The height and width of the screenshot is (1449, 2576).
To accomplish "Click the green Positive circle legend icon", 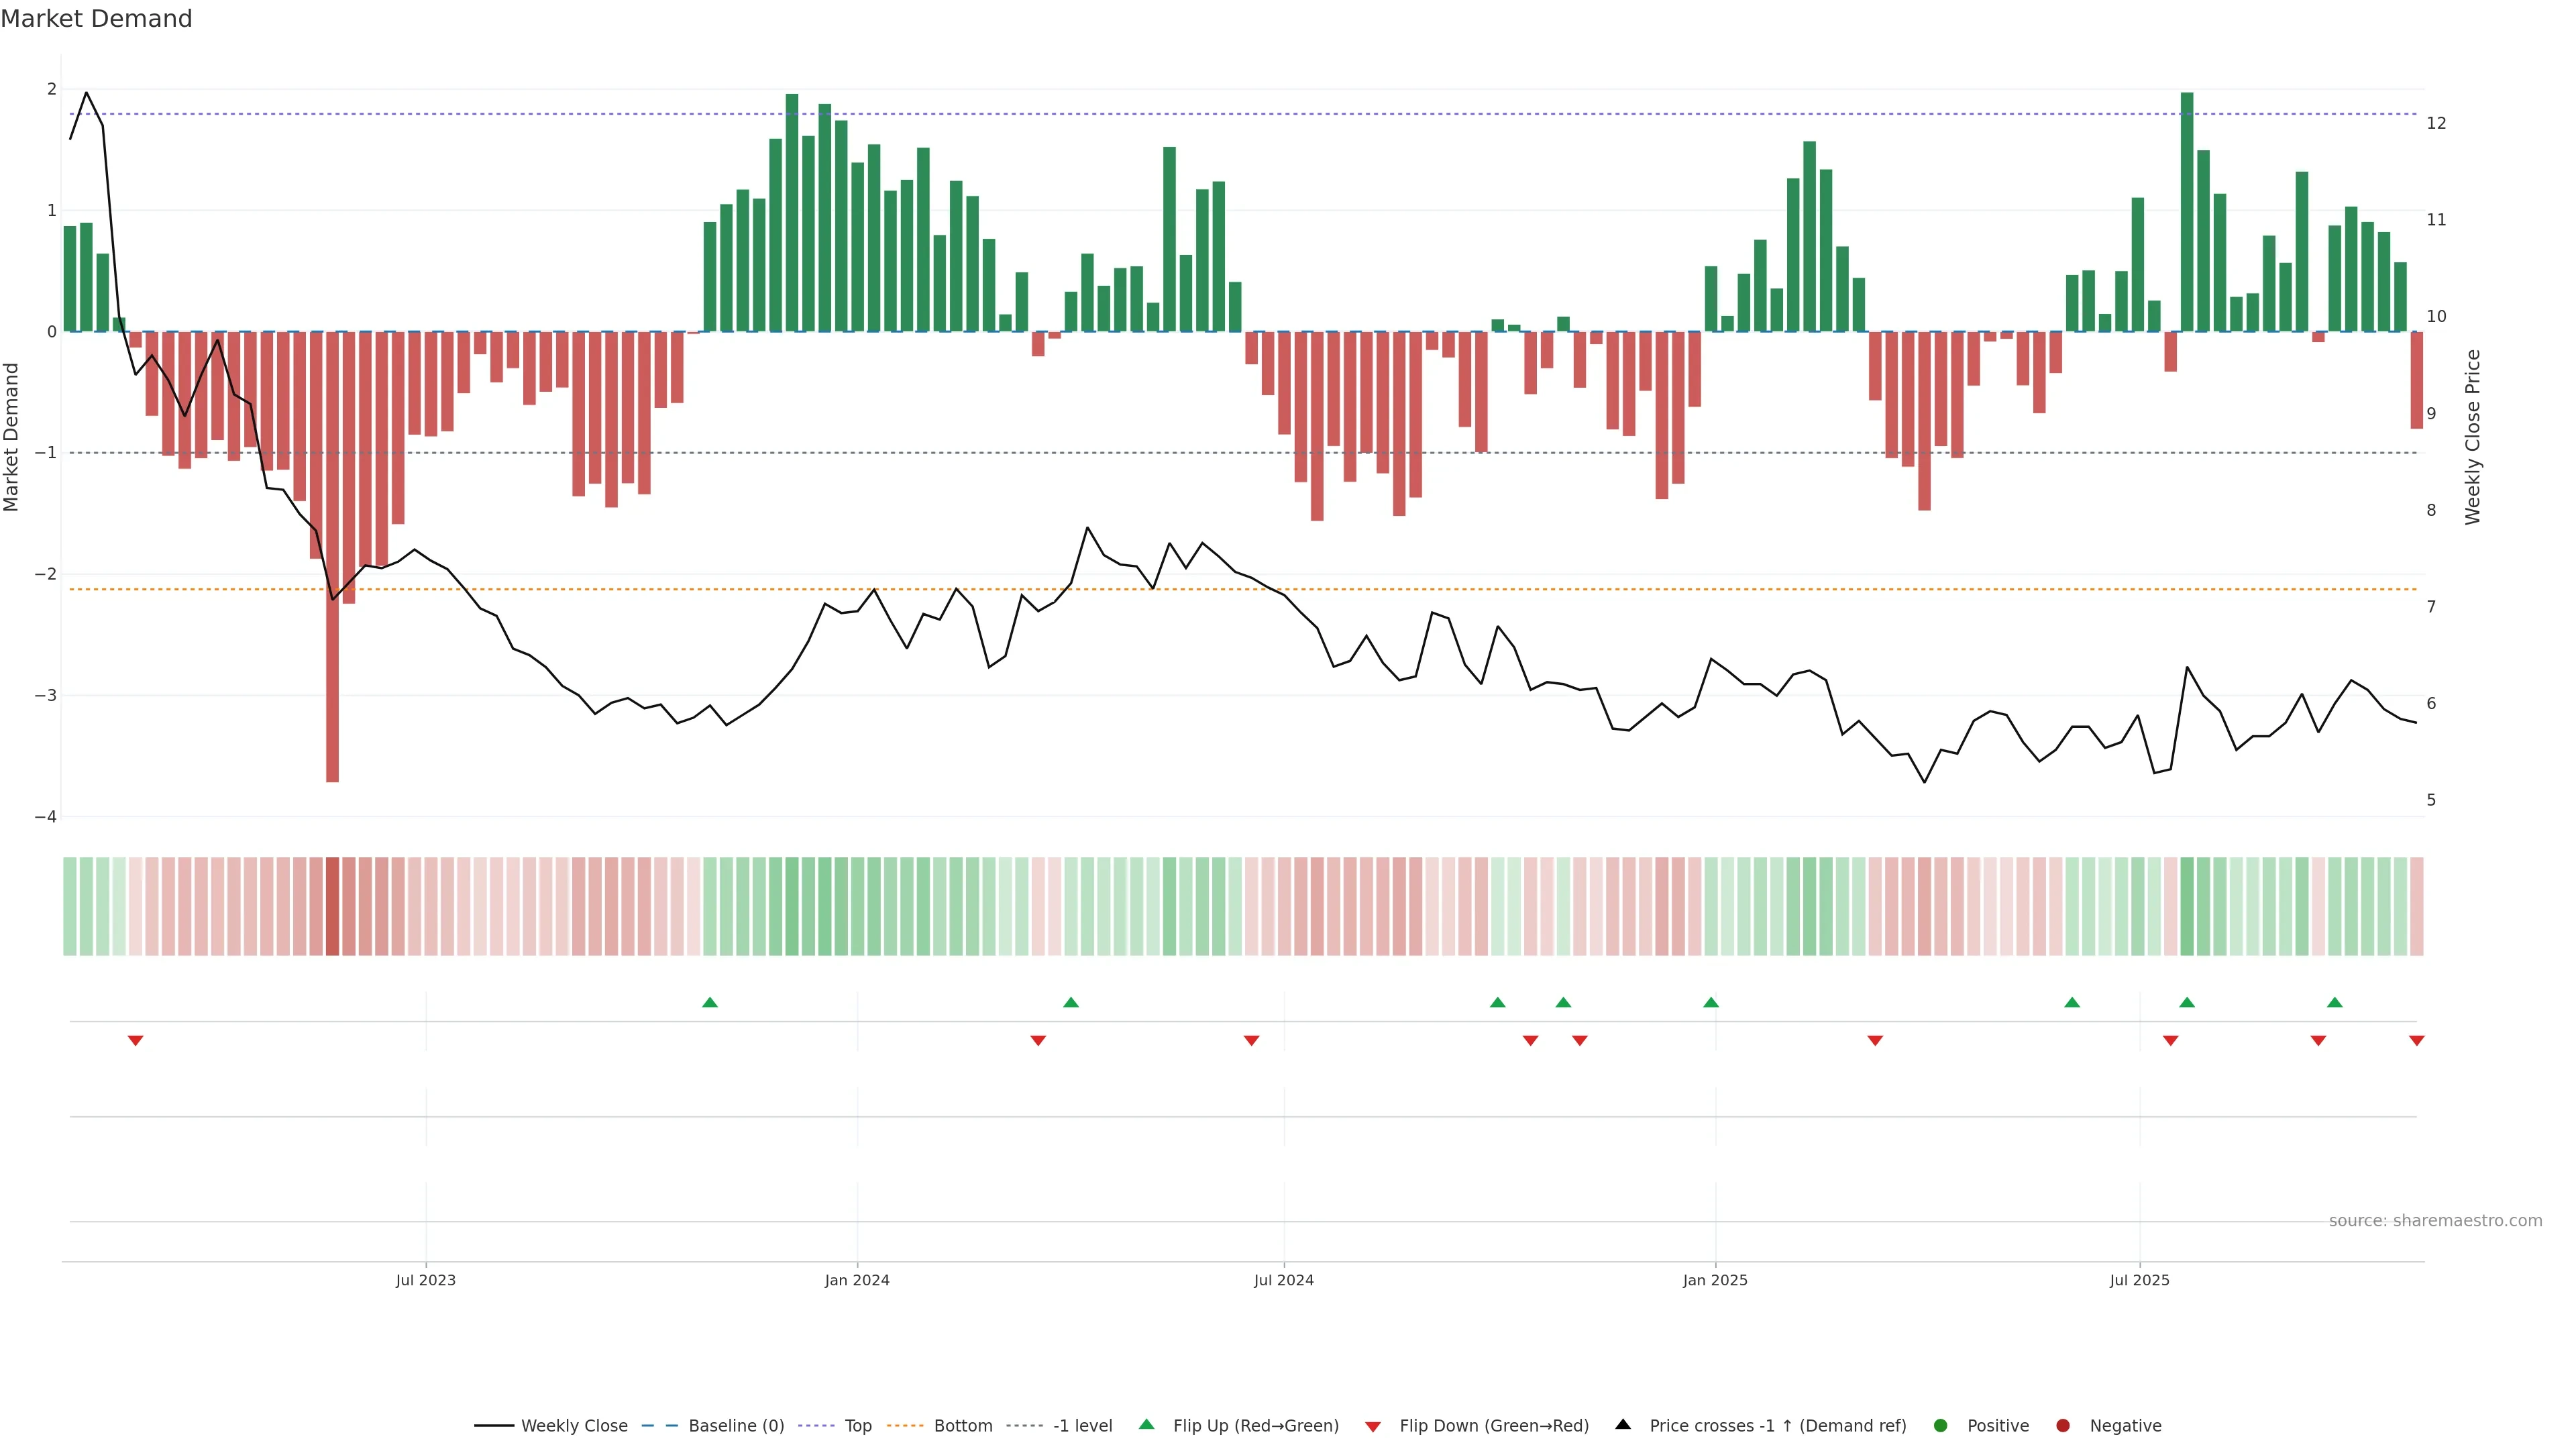I will click(1941, 1425).
